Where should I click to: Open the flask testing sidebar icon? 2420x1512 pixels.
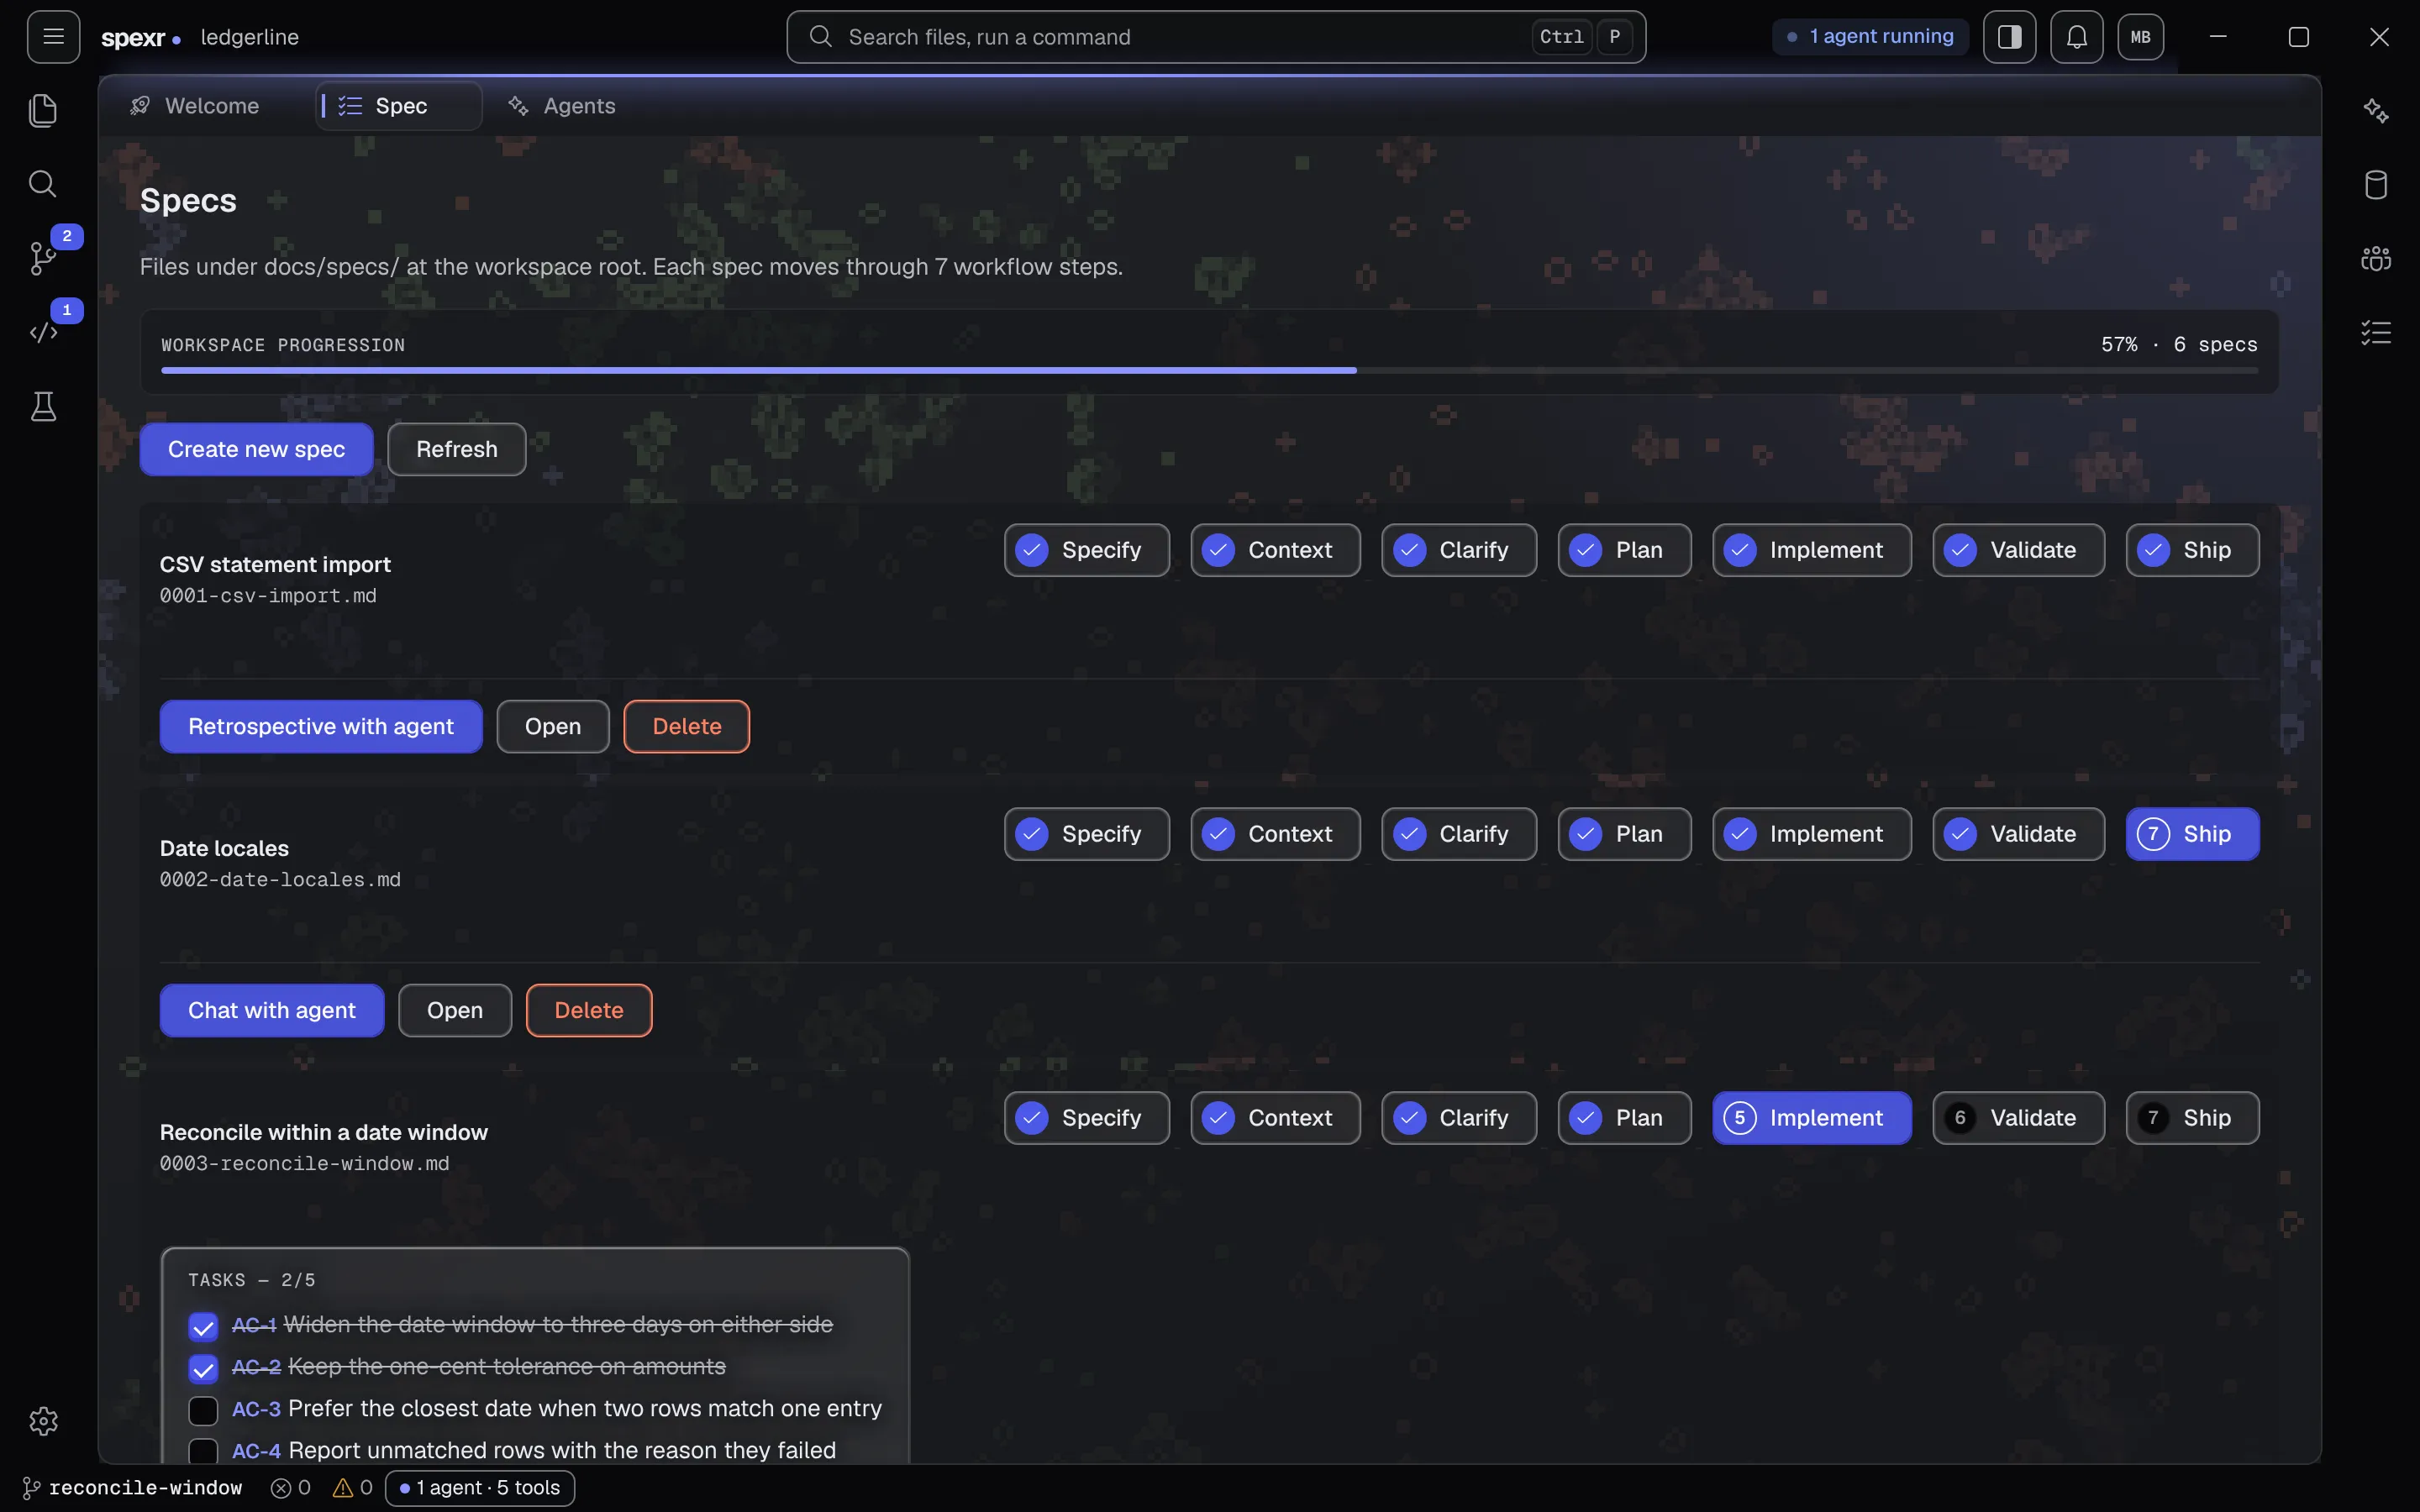tap(43, 406)
